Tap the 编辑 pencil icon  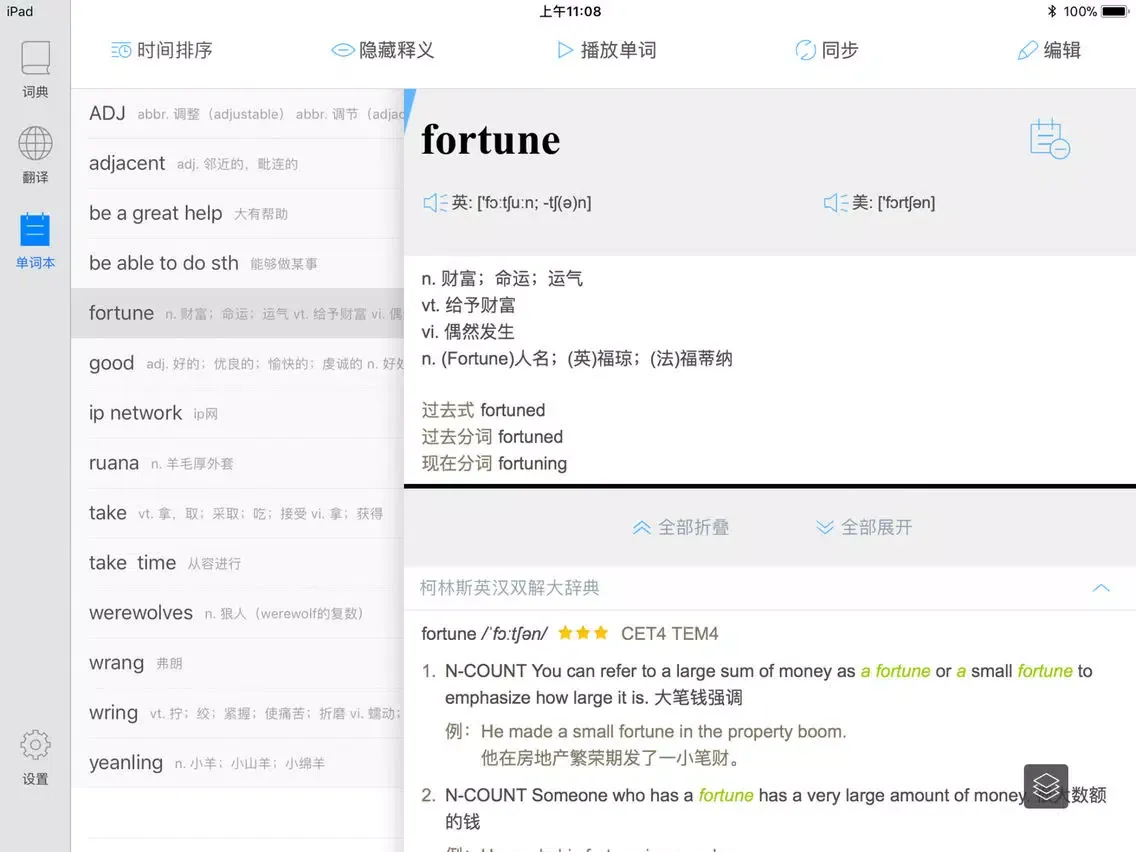pos(1027,50)
